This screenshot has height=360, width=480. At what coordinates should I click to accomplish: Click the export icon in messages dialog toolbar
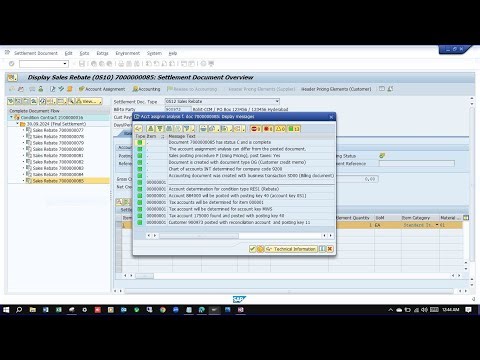[x=226, y=128]
